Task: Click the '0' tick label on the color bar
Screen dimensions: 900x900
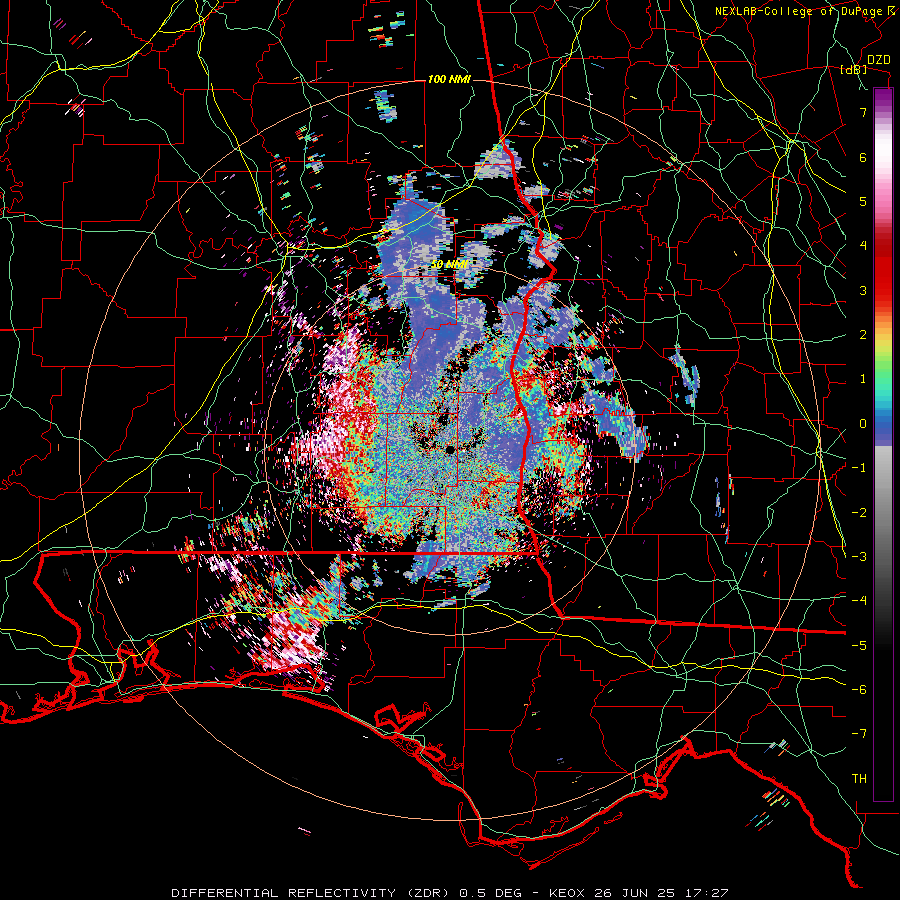Action: point(863,424)
